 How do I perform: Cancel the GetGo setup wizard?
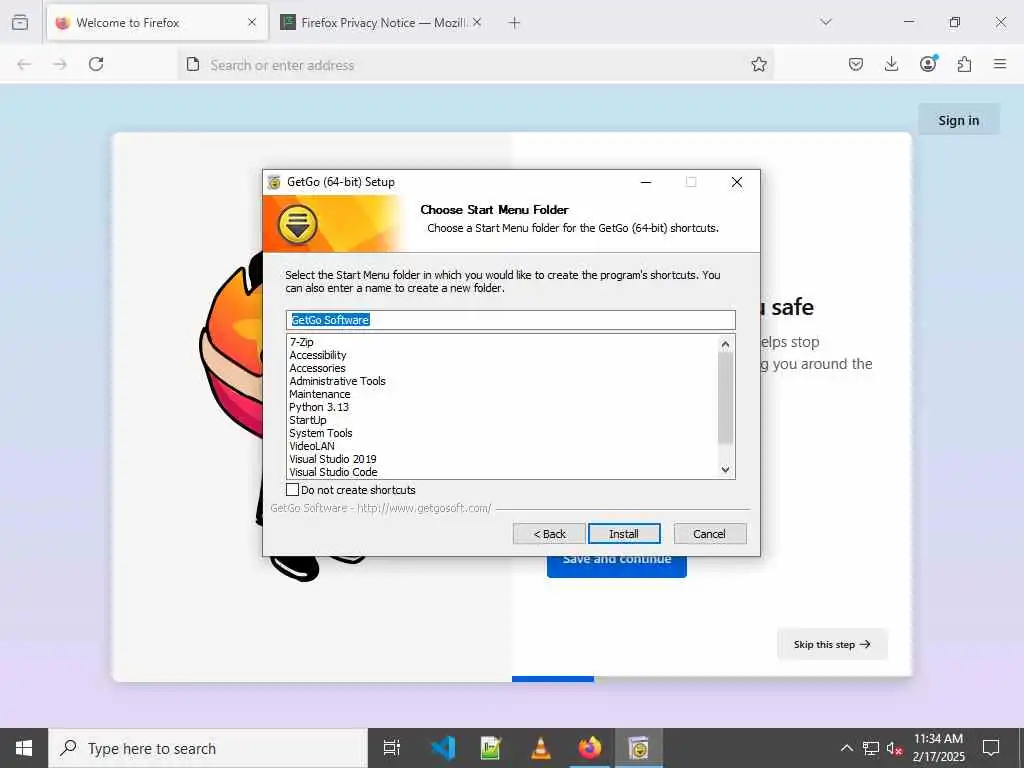click(x=709, y=534)
